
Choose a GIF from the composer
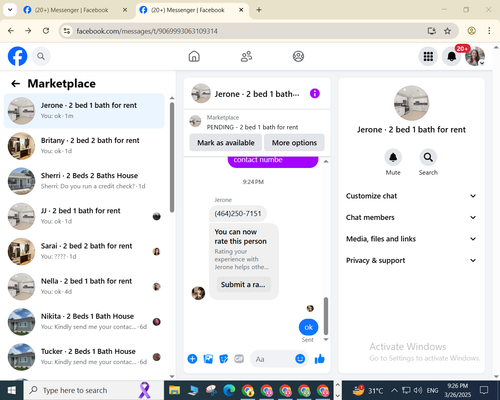[x=239, y=359]
